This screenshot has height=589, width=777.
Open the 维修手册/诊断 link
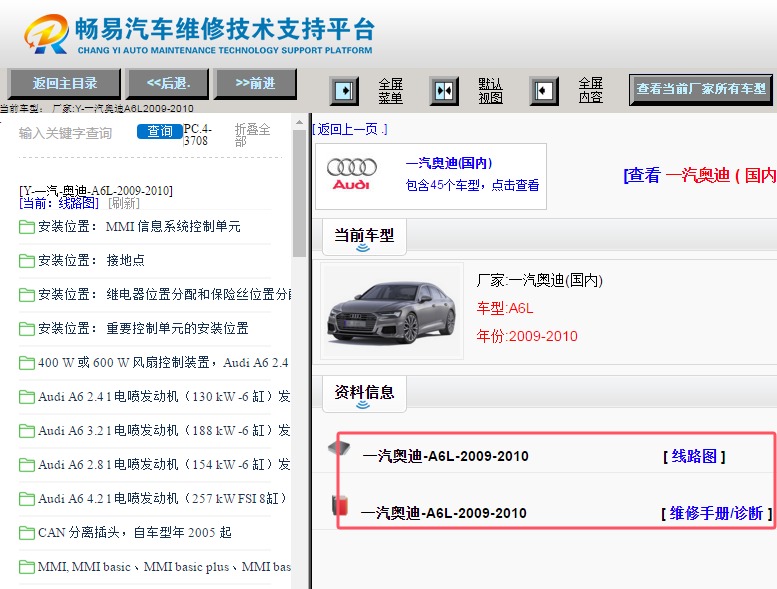click(x=717, y=513)
